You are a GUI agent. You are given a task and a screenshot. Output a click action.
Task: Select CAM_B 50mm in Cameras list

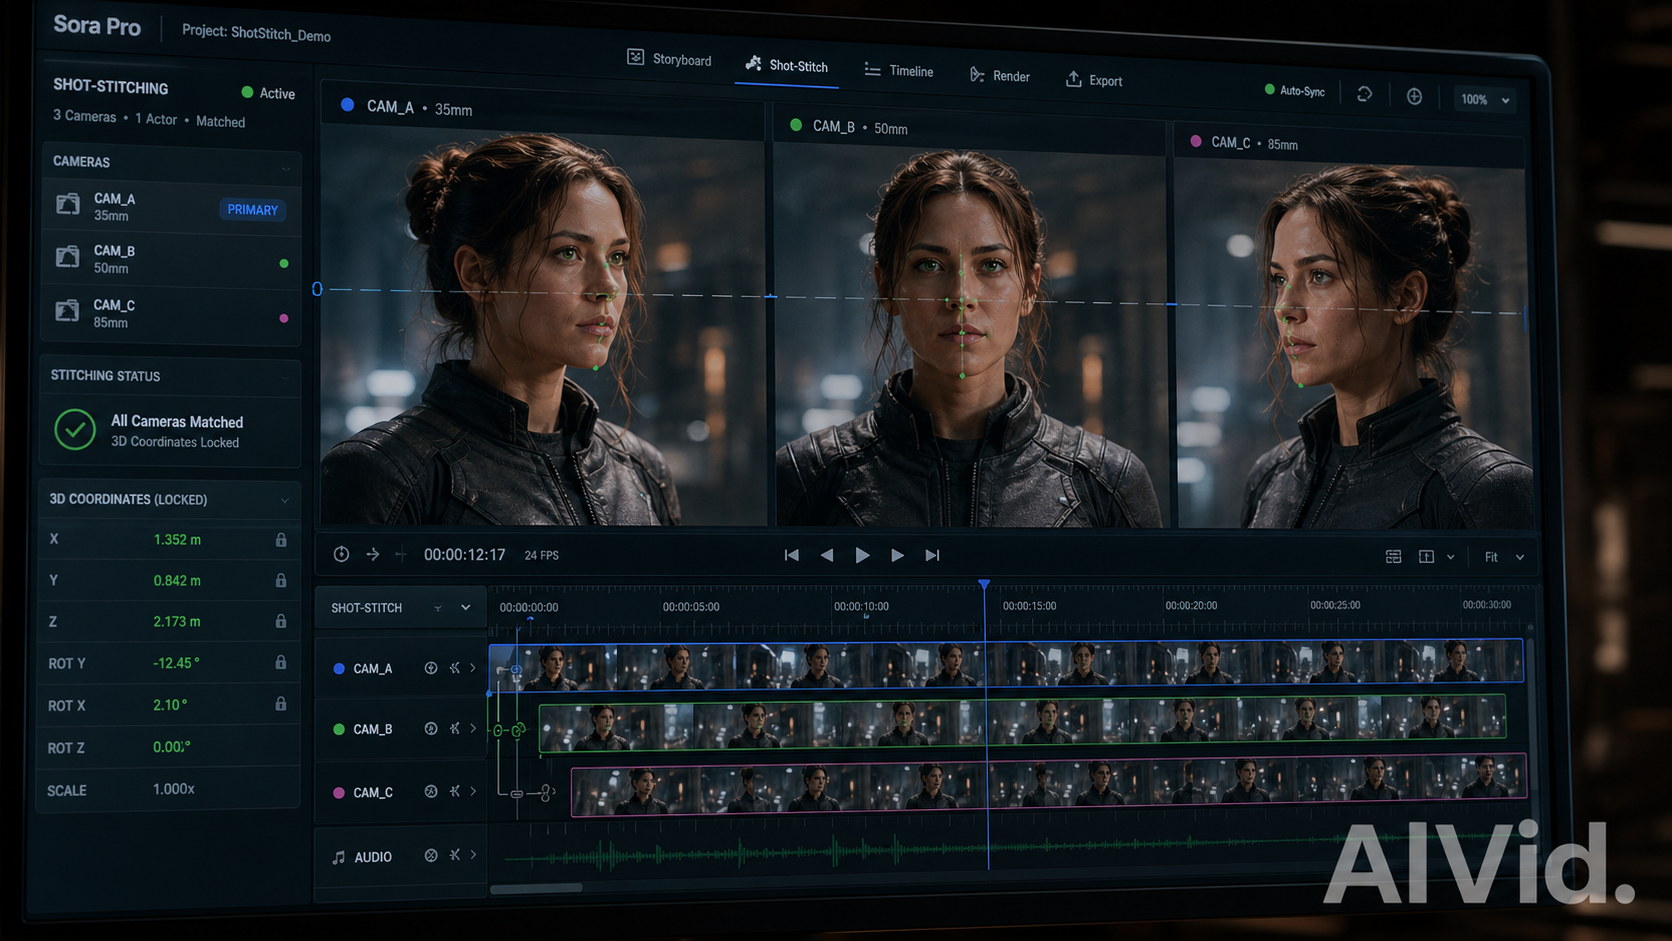tap(170, 260)
